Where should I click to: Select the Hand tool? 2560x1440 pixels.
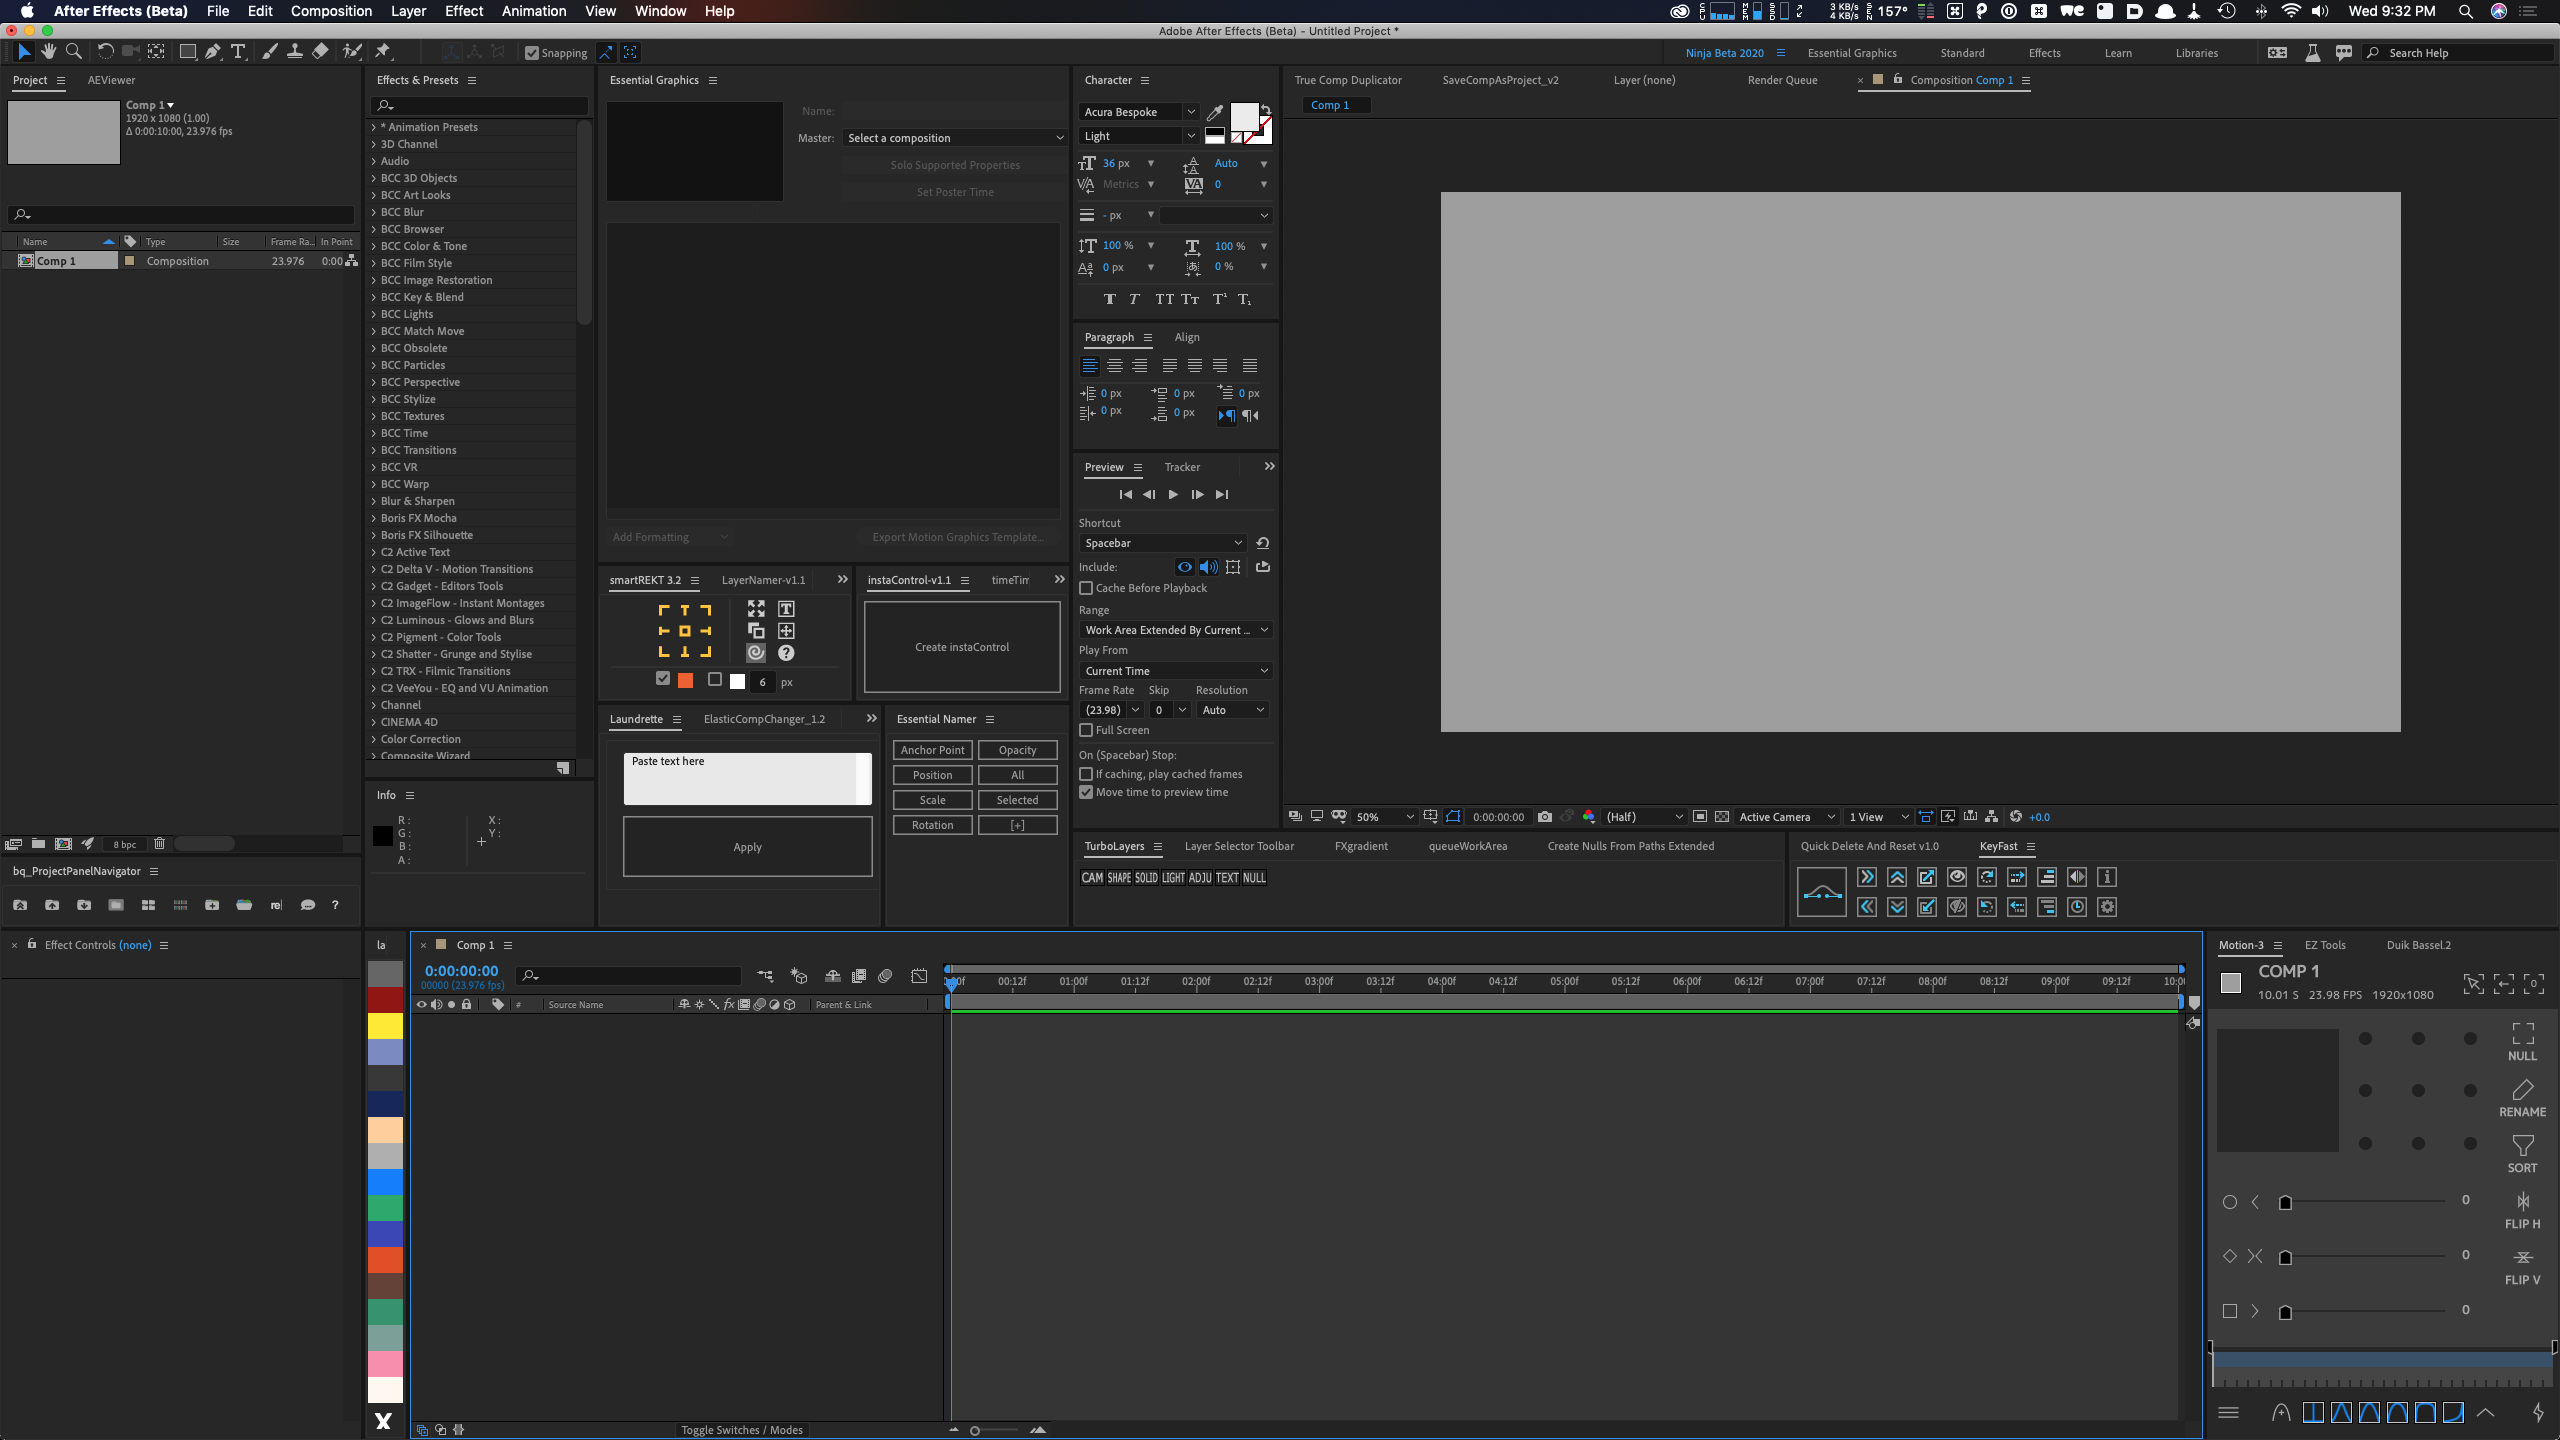click(48, 51)
